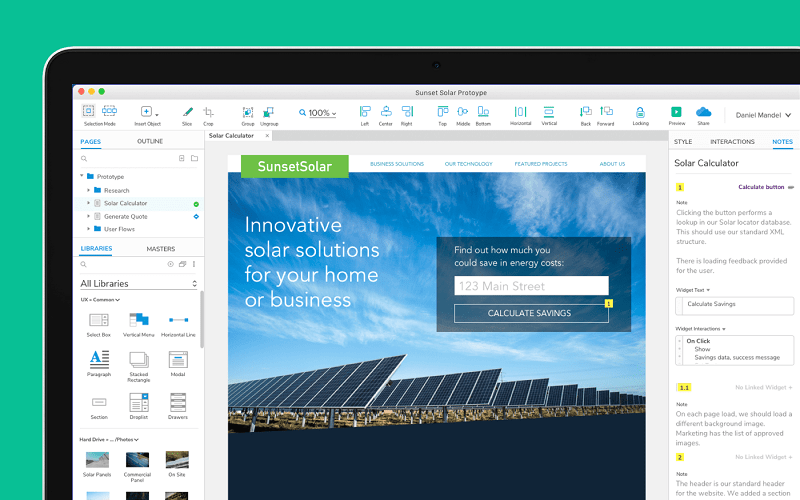Image resolution: width=800 pixels, height=500 pixels.
Task: Switch to the Outline tab
Action: point(150,142)
